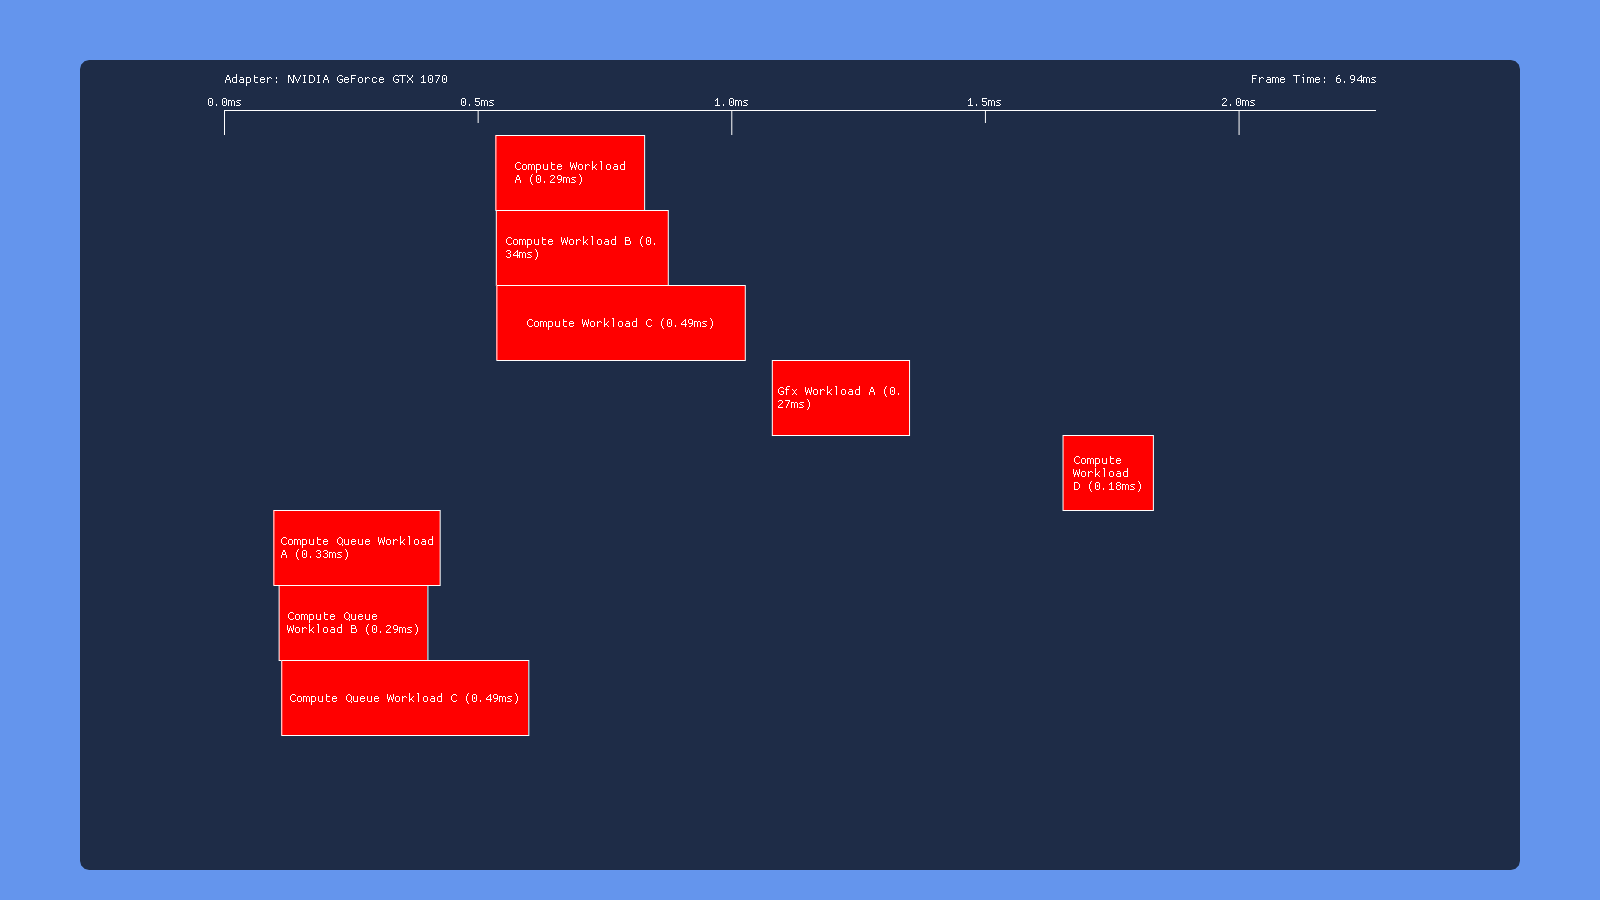Click the 1.0ms timeline tick label
The height and width of the screenshot is (900, 1600).
(x=731, y=102)
